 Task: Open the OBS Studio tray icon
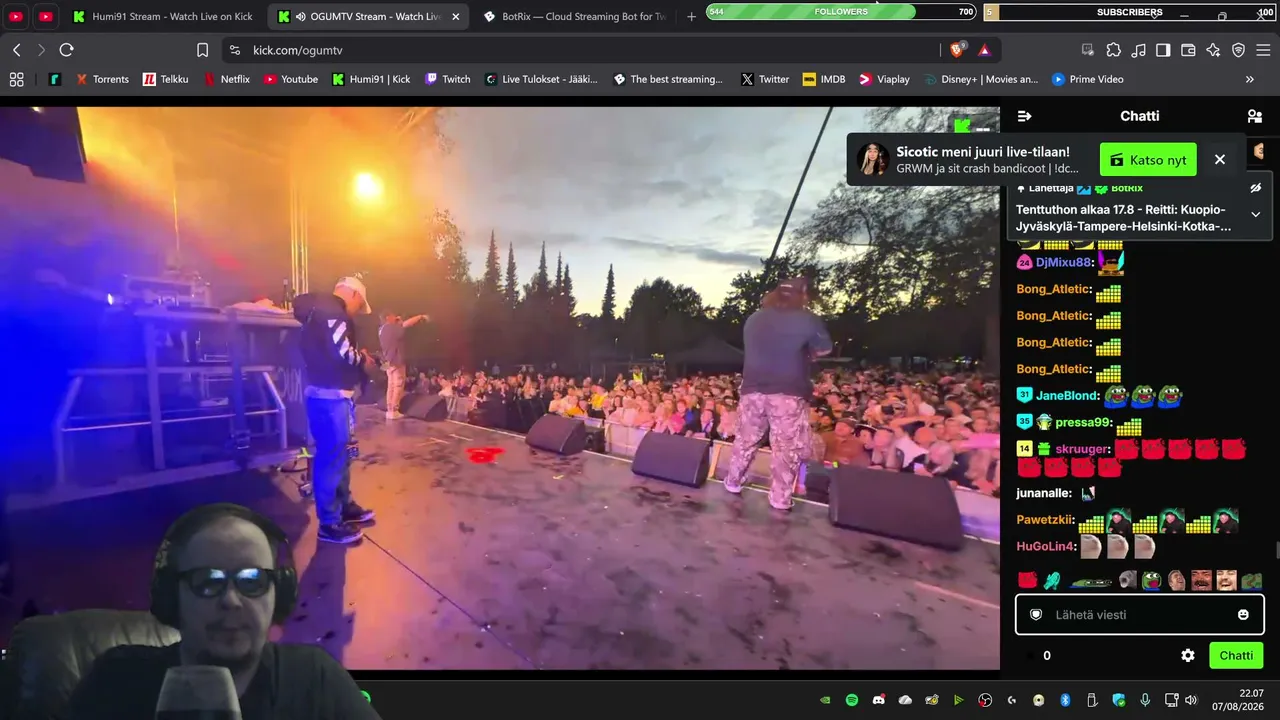985,700
